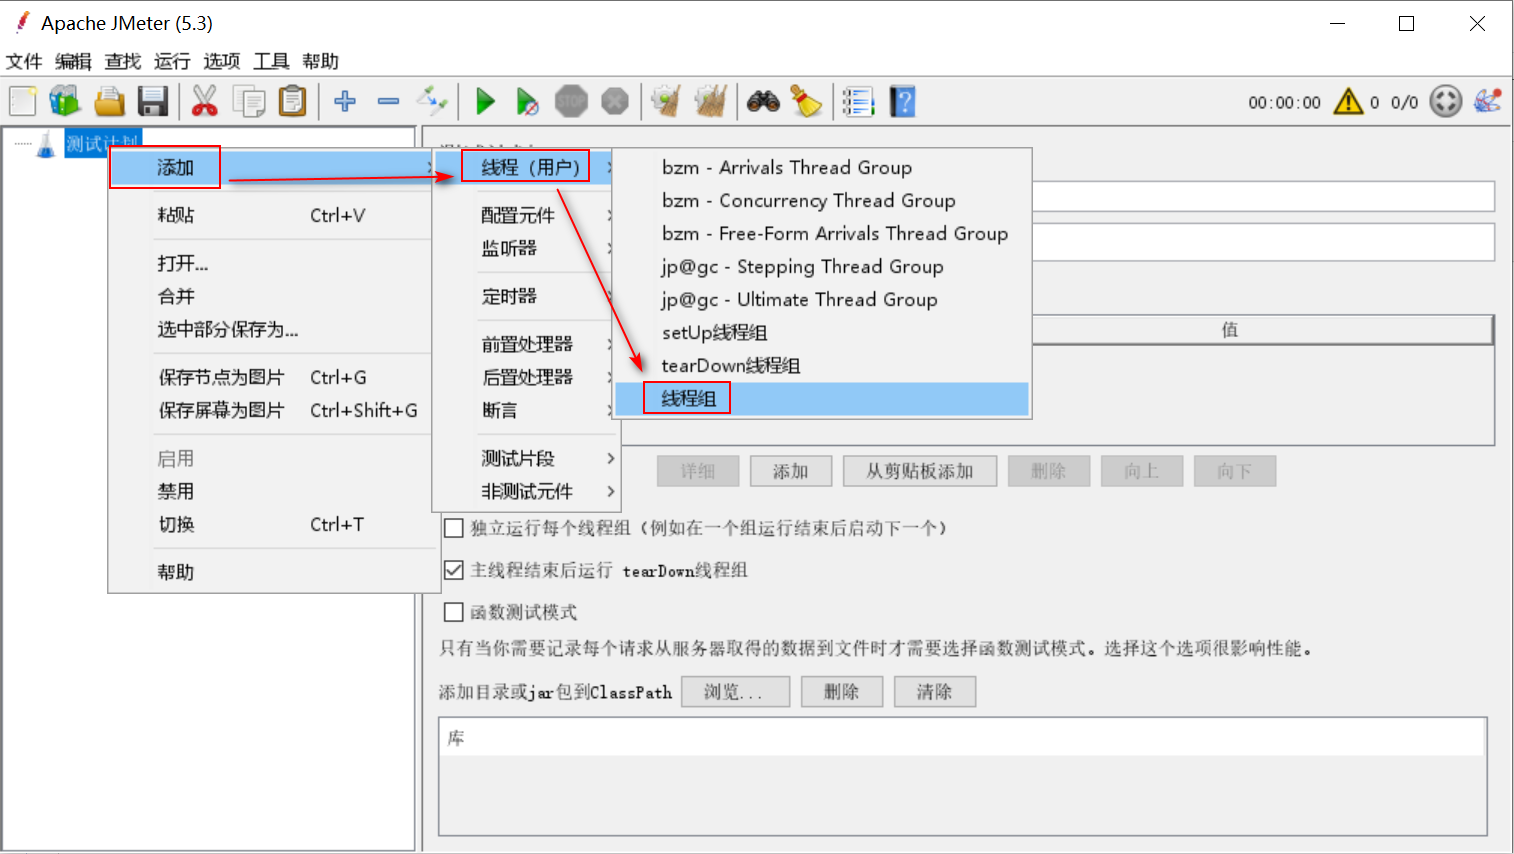
Task: Click the 添加 variable button
Action: pos(790,471)
